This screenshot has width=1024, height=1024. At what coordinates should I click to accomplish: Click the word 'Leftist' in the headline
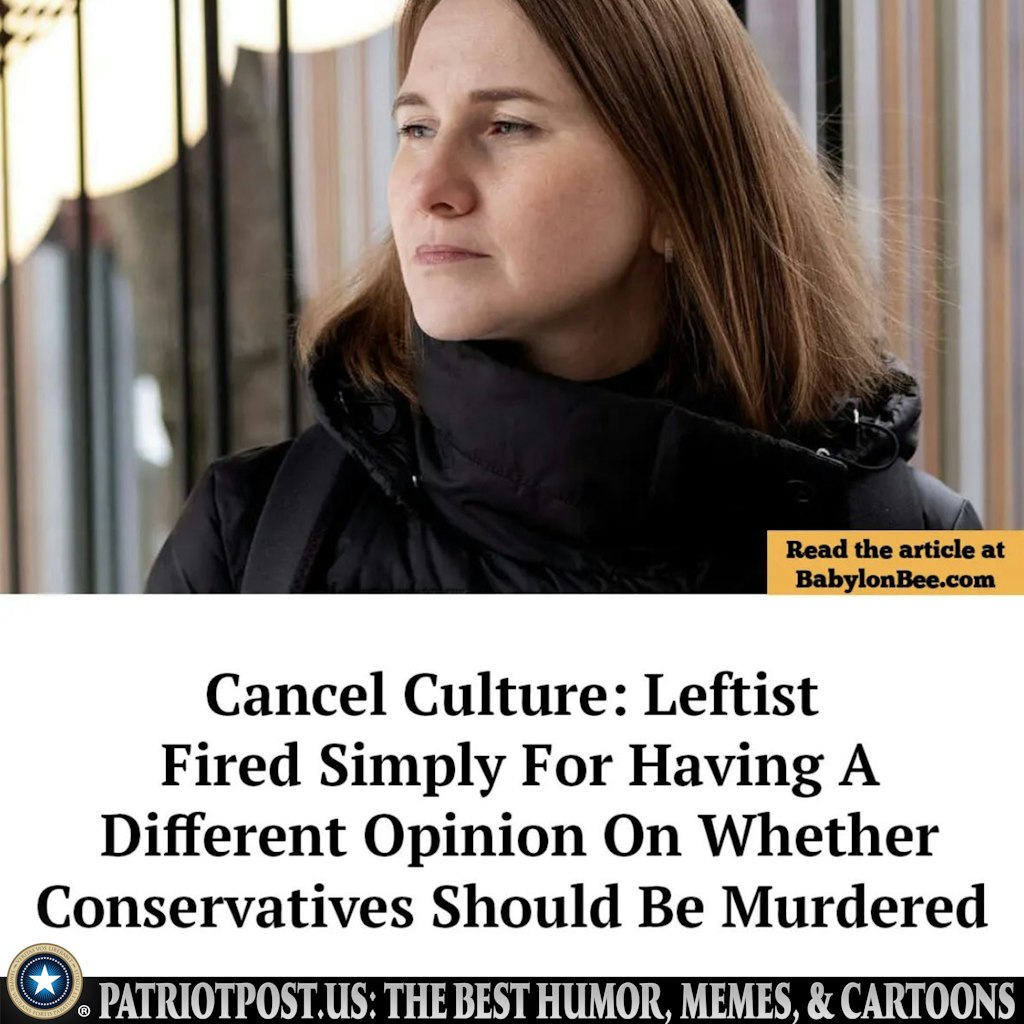pos(731,694)
